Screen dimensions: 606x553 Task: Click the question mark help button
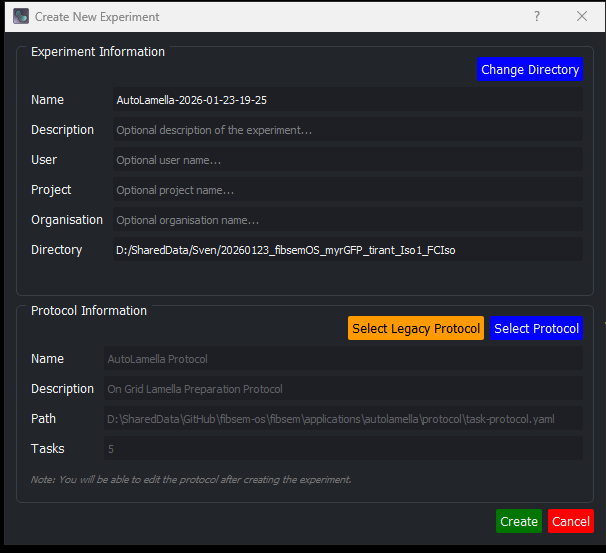tap(537, 16)
